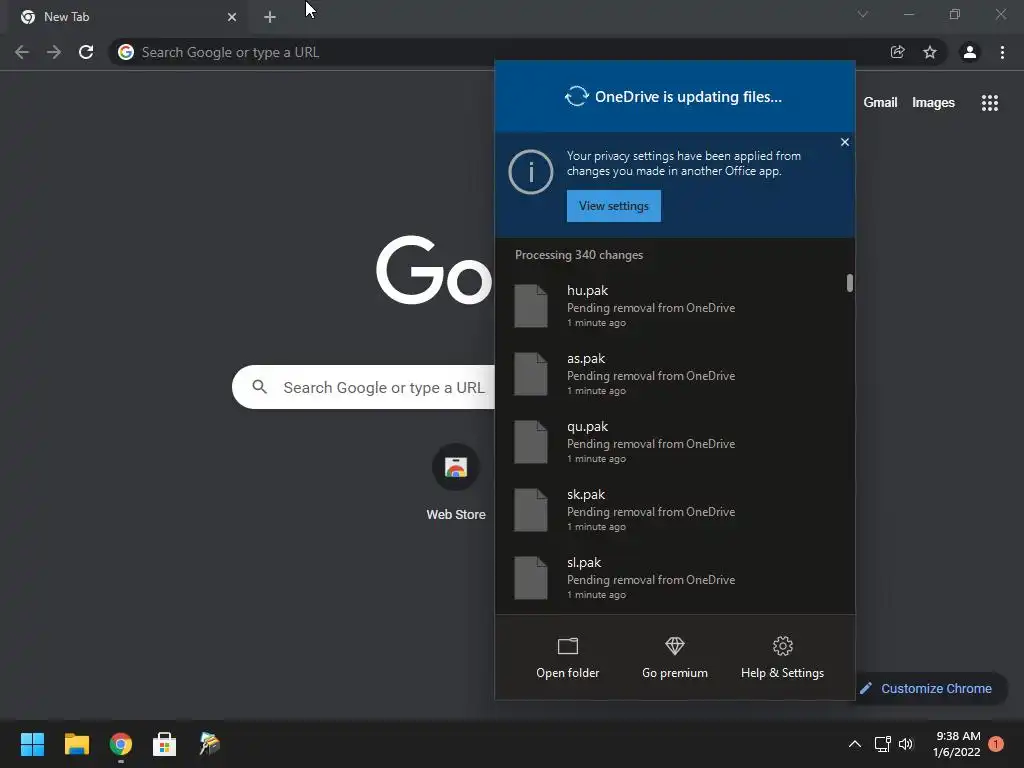Click the sl.pak file icon

[530, 577]
